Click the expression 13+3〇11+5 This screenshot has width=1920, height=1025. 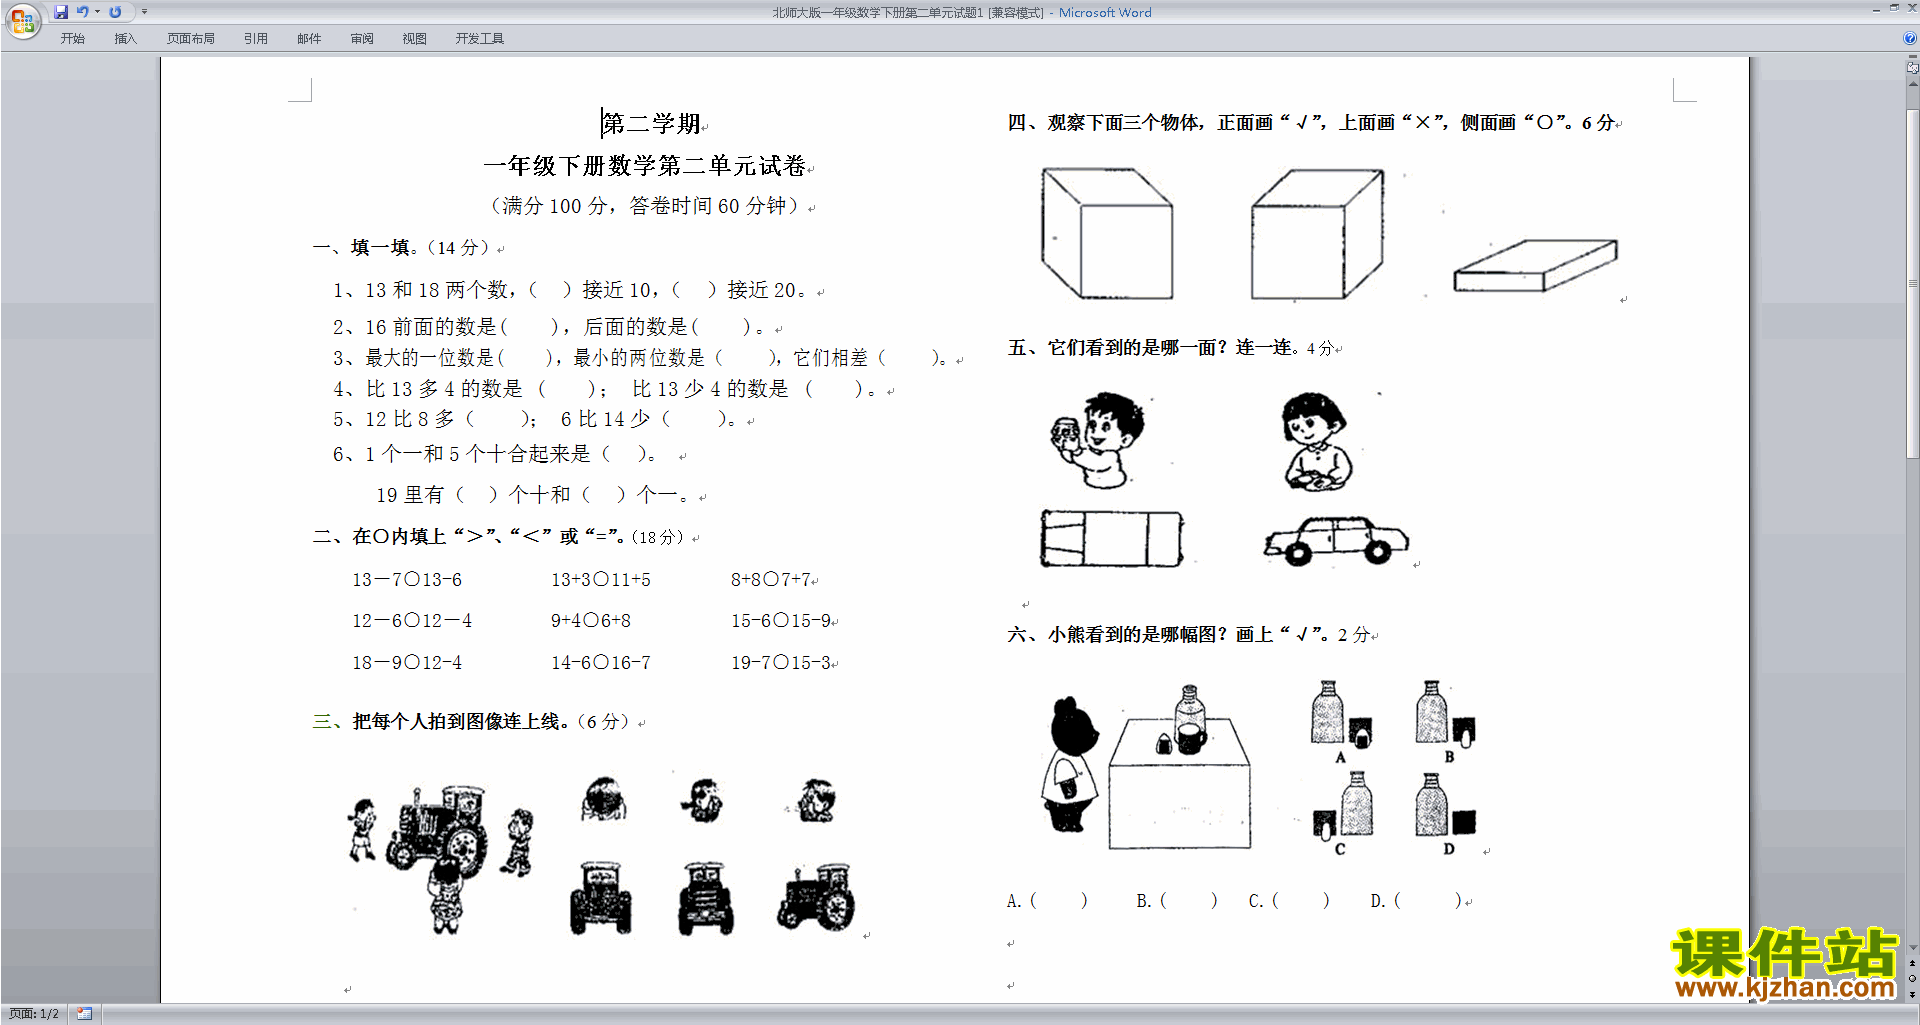pos(601,580)
